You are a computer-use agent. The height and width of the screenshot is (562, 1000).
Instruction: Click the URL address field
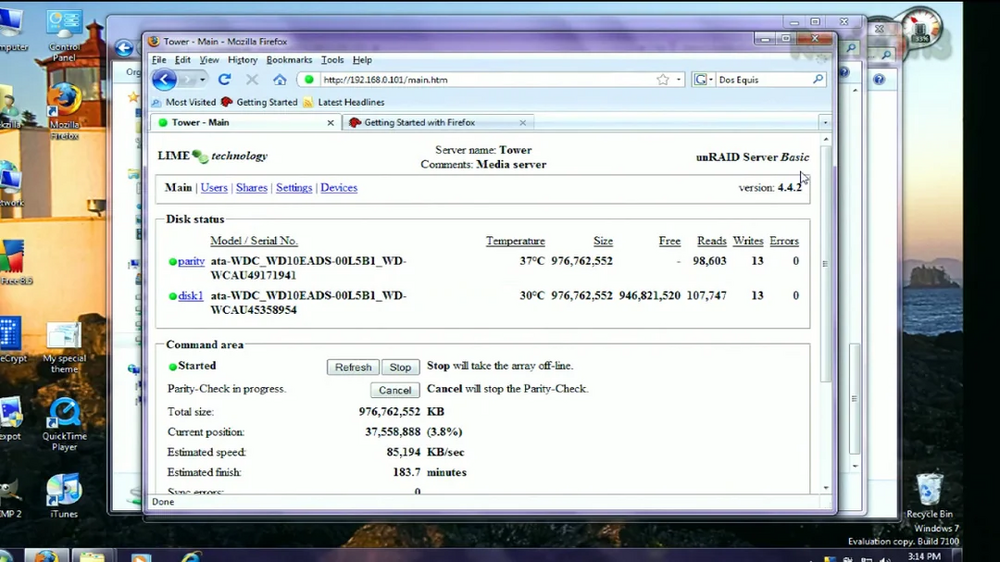pyautogui.click(x=487, y=80)
